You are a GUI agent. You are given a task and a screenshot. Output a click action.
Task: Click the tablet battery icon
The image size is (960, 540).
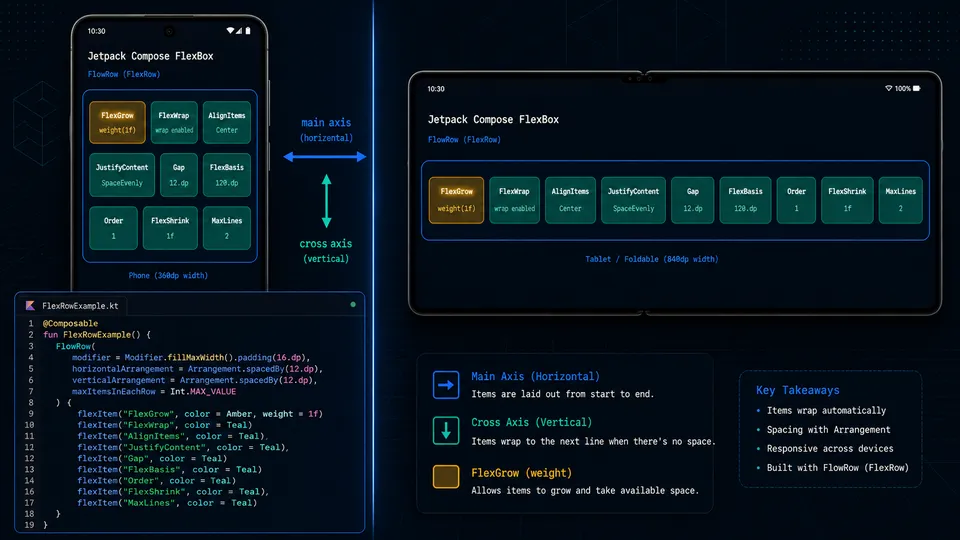click(917, 88)
